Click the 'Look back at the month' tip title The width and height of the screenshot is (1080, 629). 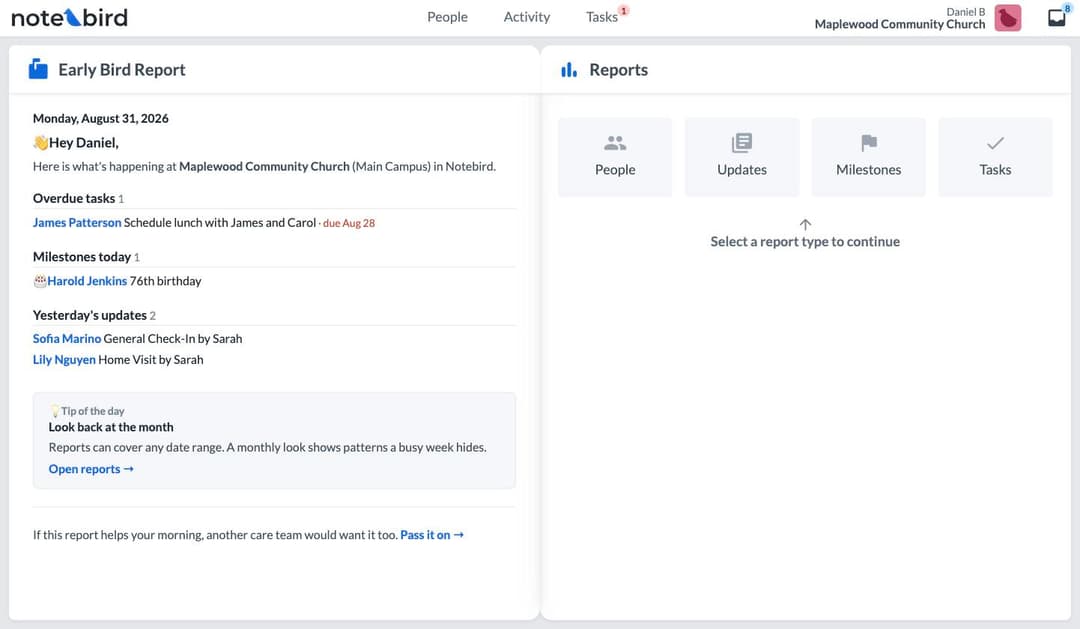pyautogui.click(x=111, y=427)
